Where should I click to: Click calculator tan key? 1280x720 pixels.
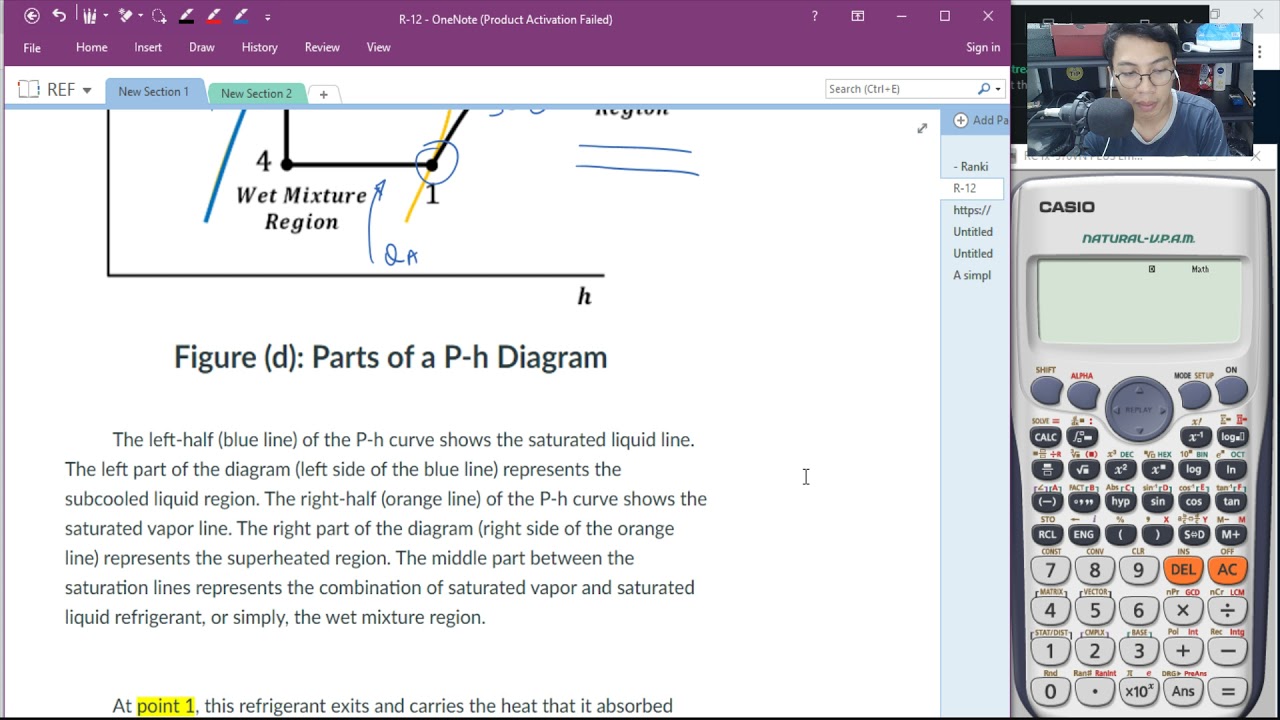pyautogui.click(x=1232, y=502)
